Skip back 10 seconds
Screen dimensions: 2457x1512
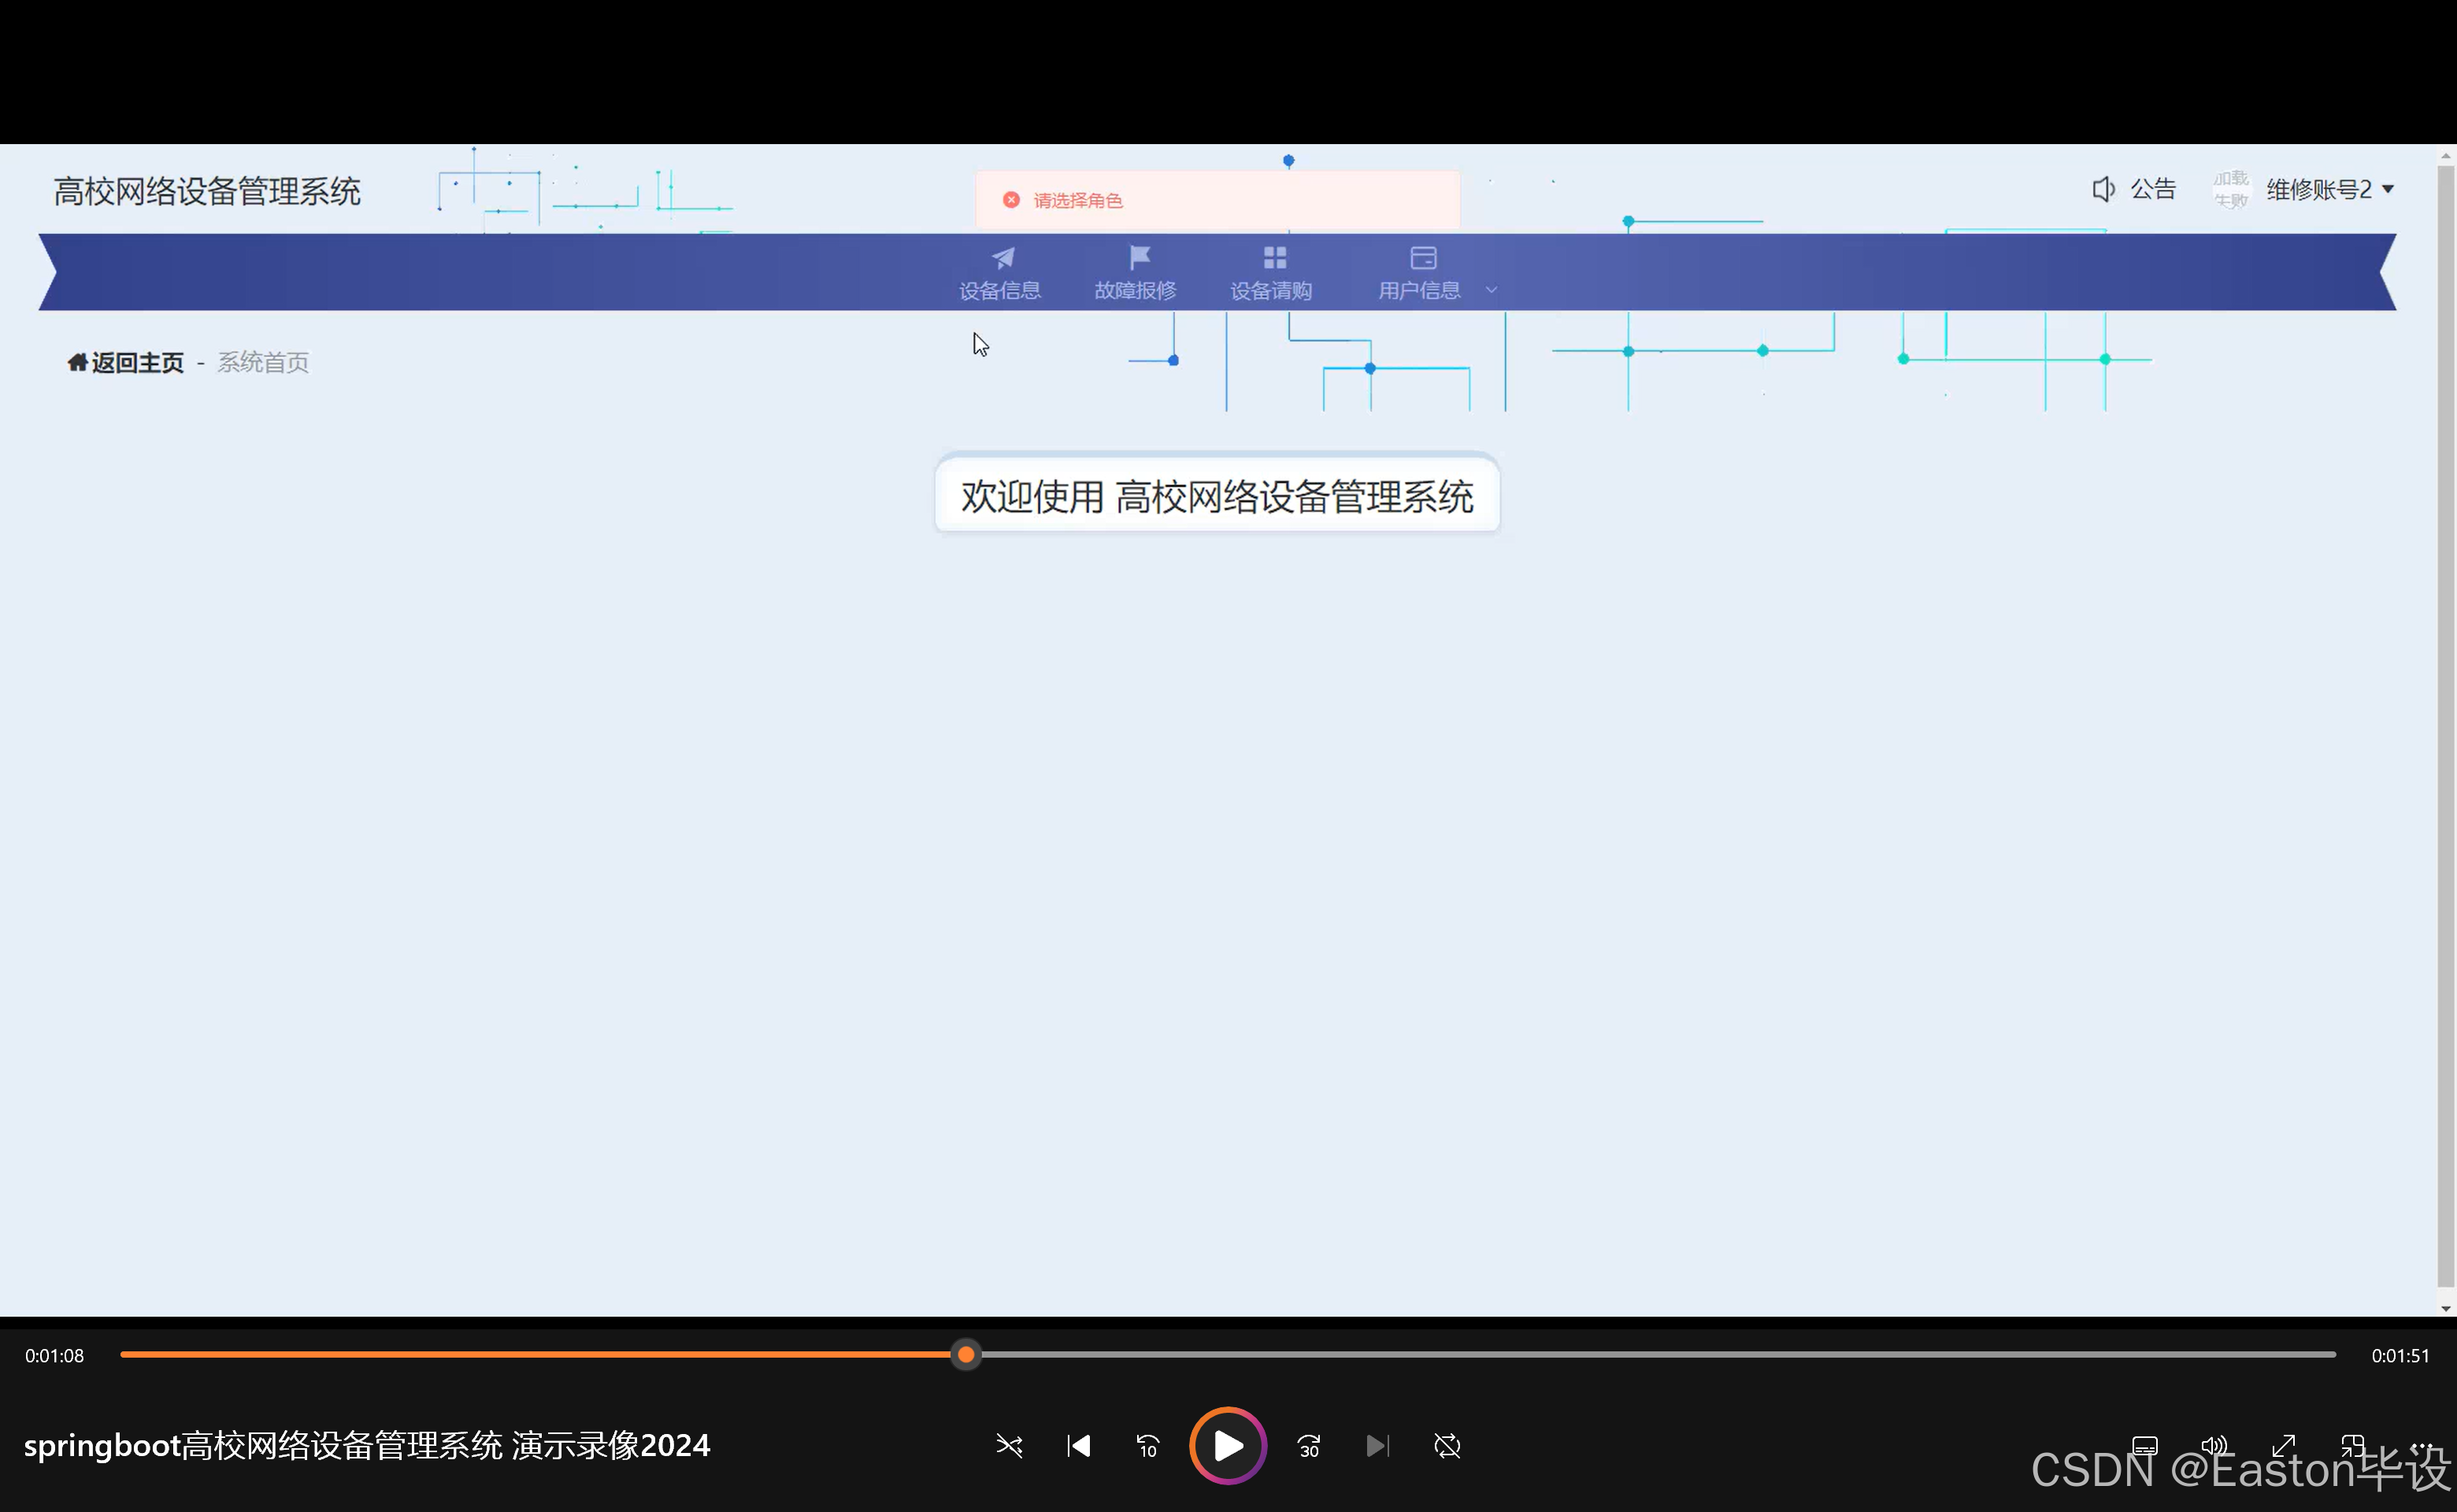[1148, 1446]
